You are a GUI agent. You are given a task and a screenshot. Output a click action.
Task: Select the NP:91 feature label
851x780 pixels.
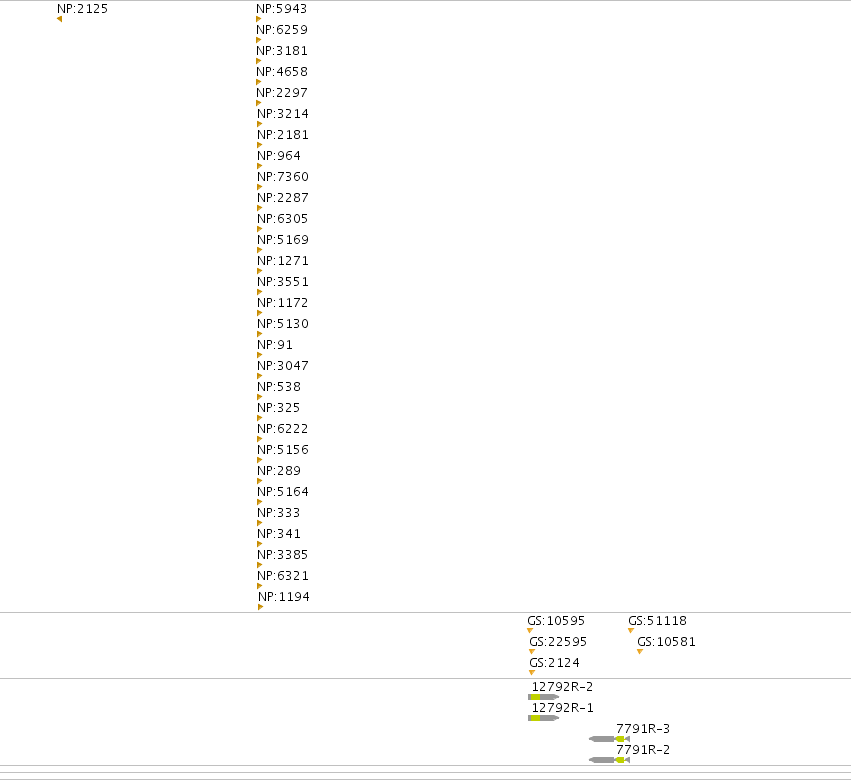(x=275, y=345)
